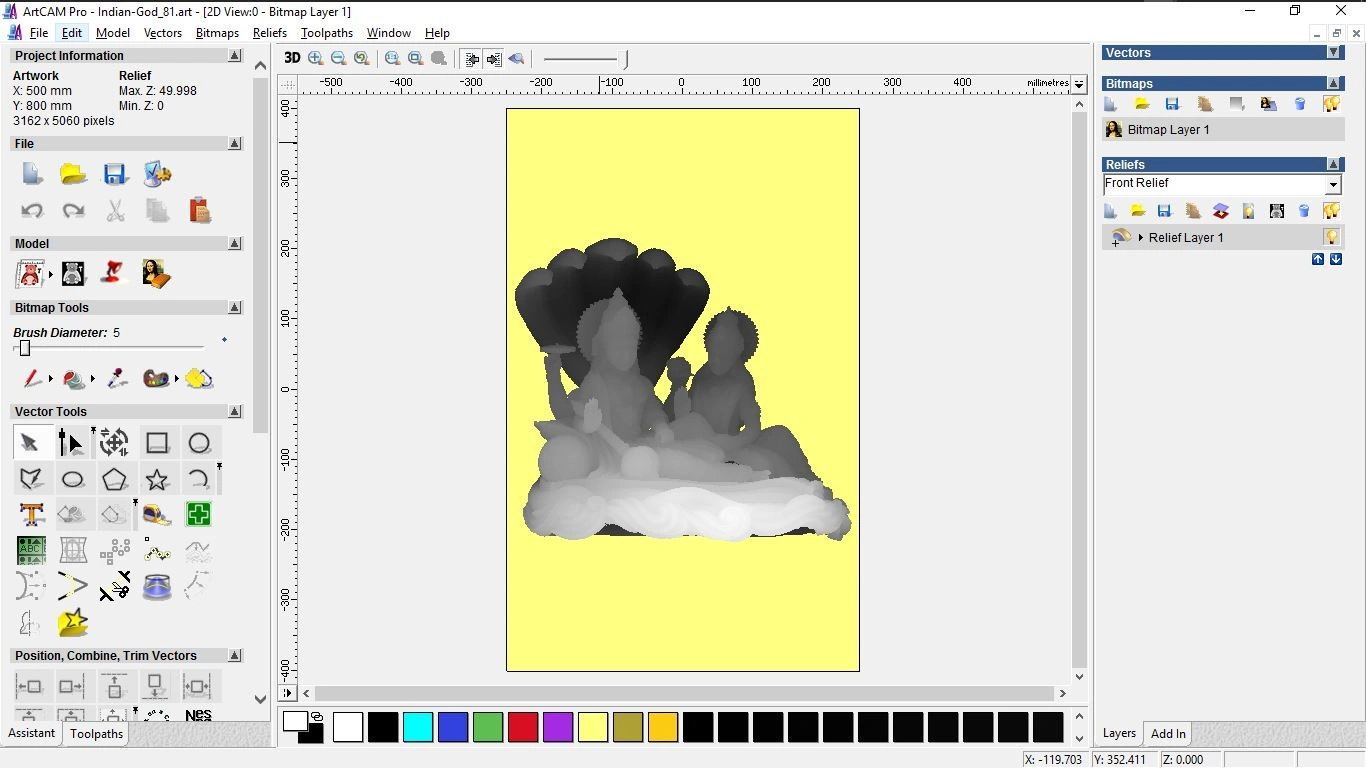Click the Create Polygon tool
This screenshot has height=768, width=1366.
coord(115,479)
